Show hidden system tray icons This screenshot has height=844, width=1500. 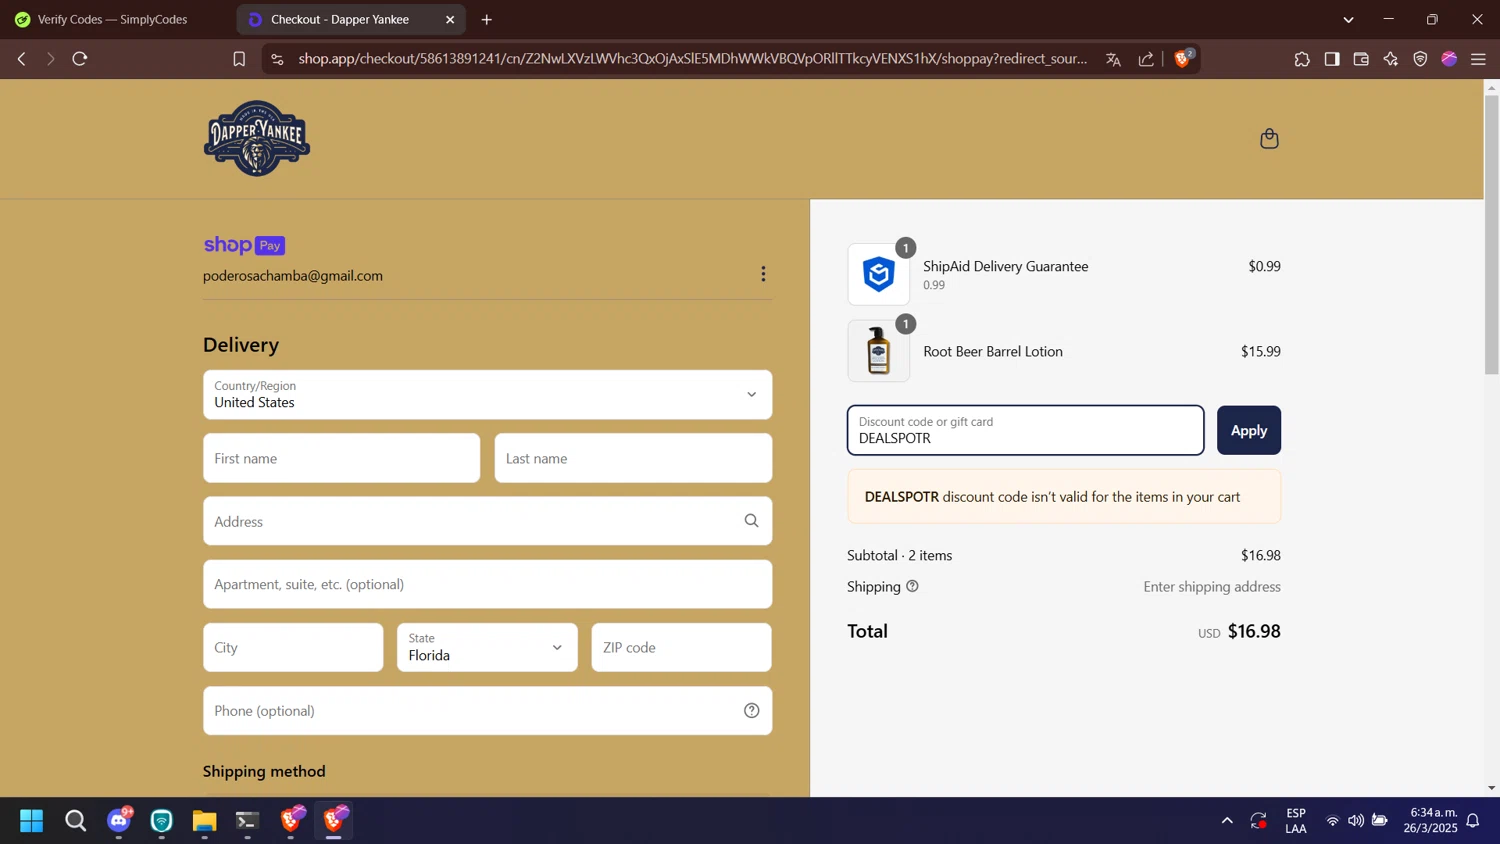(x=1227, y=821)
